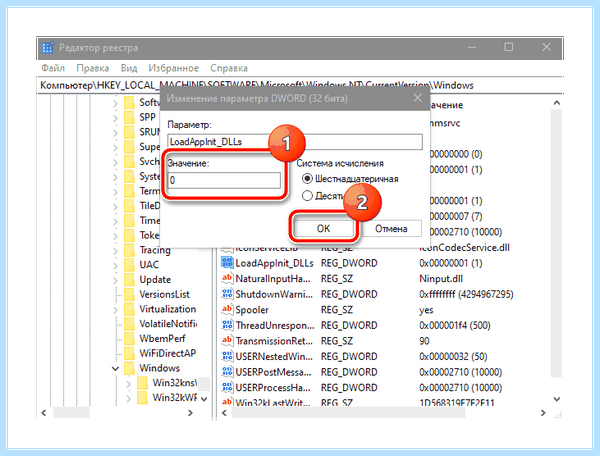
Task: Click the folder icon next to Win32kns
Action: pyautogui.click(x=142, y=383)
